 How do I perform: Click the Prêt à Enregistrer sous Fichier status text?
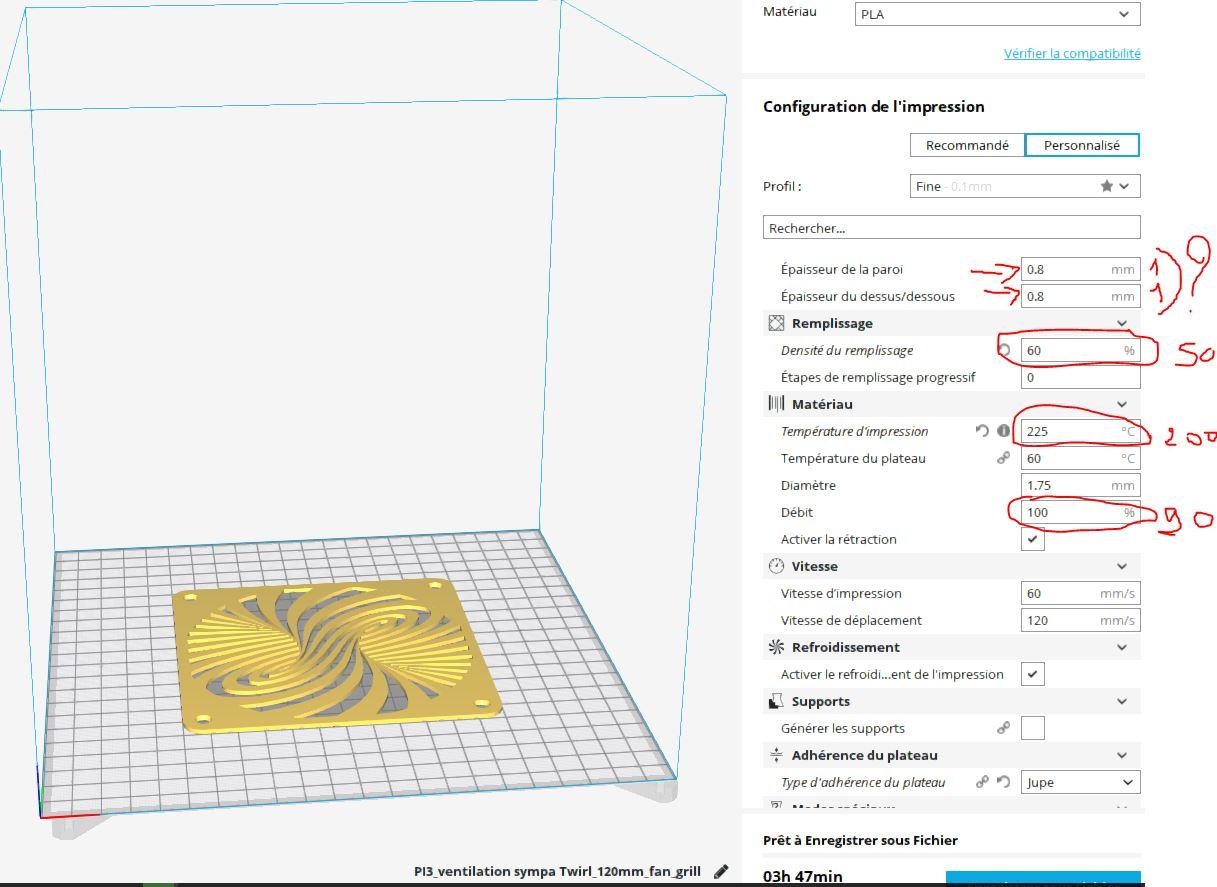pyautogui.click(x=860, y=840)
